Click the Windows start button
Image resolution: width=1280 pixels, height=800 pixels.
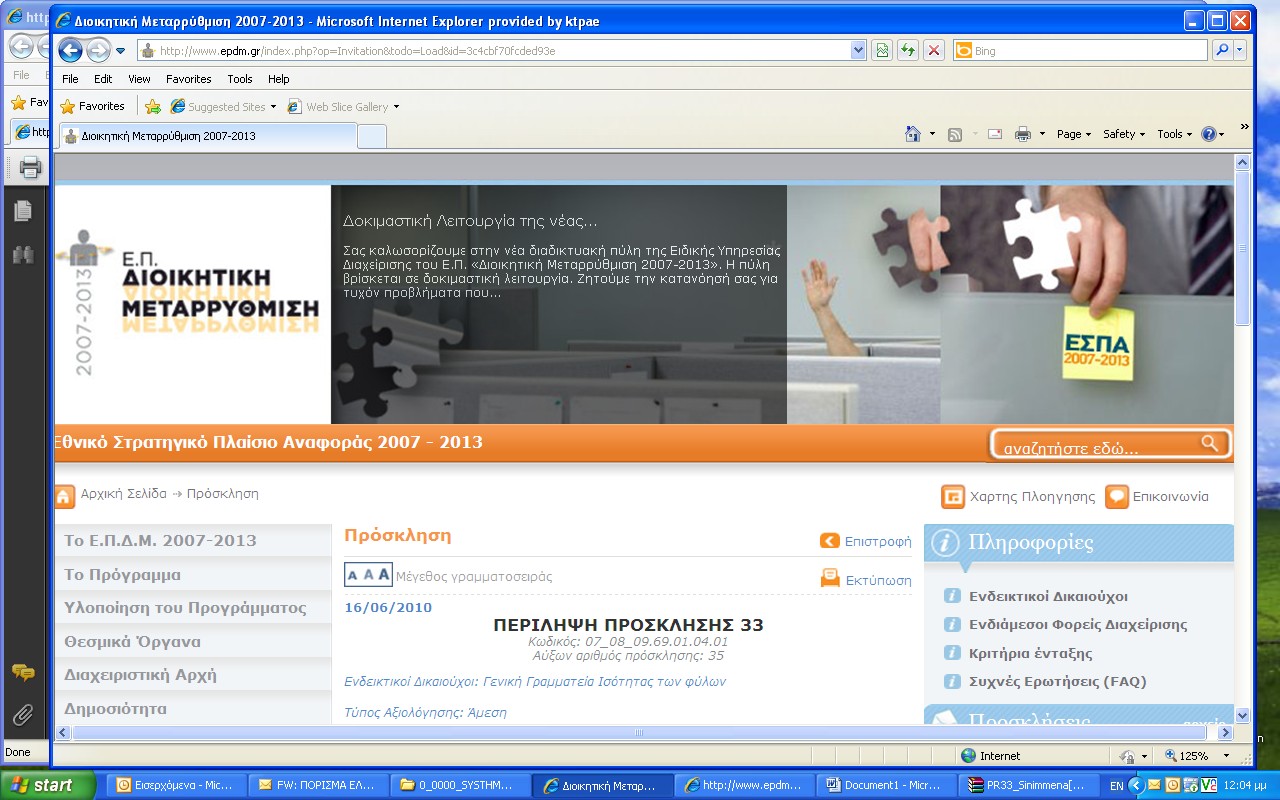[x=48, y=785]
